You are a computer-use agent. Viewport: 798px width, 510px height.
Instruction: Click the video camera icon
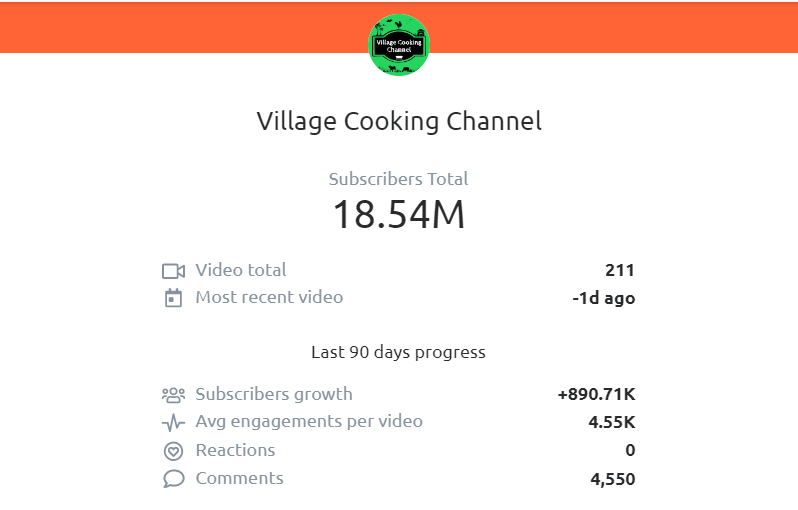[173, 271]
